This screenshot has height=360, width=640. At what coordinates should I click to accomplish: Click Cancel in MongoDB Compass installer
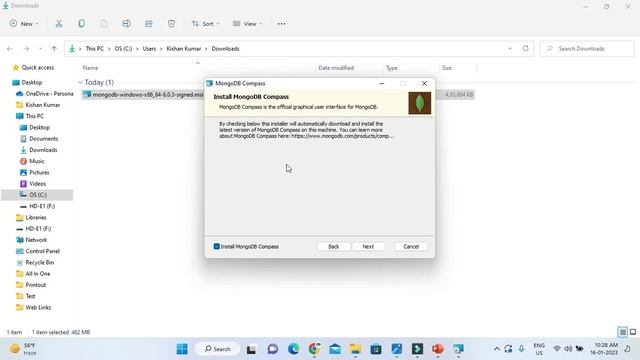[411, 247]
